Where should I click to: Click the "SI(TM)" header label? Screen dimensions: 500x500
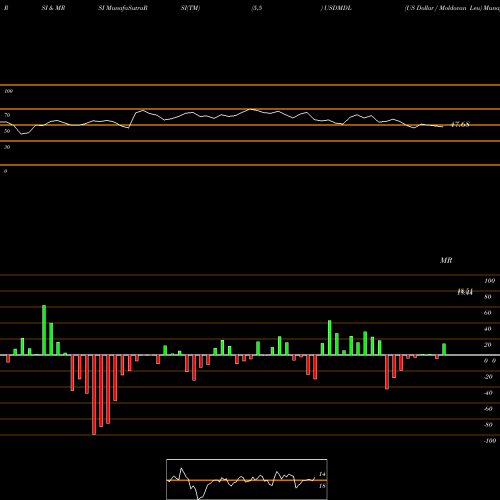[190, 8]
